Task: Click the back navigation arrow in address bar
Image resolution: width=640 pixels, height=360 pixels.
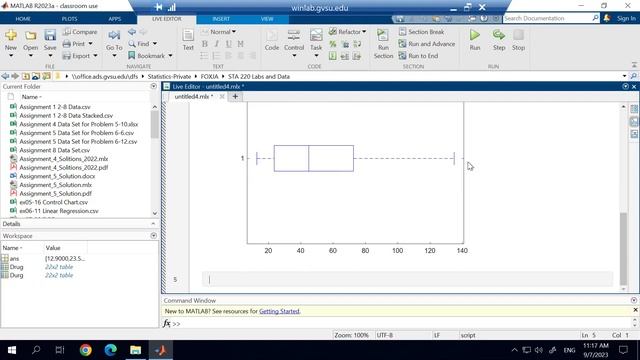Action: 5,76
